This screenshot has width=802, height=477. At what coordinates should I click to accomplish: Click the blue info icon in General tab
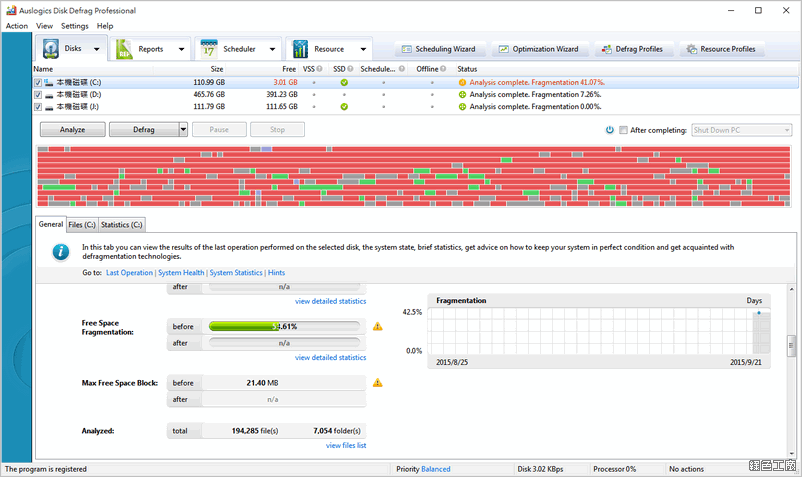coord(61,252)
